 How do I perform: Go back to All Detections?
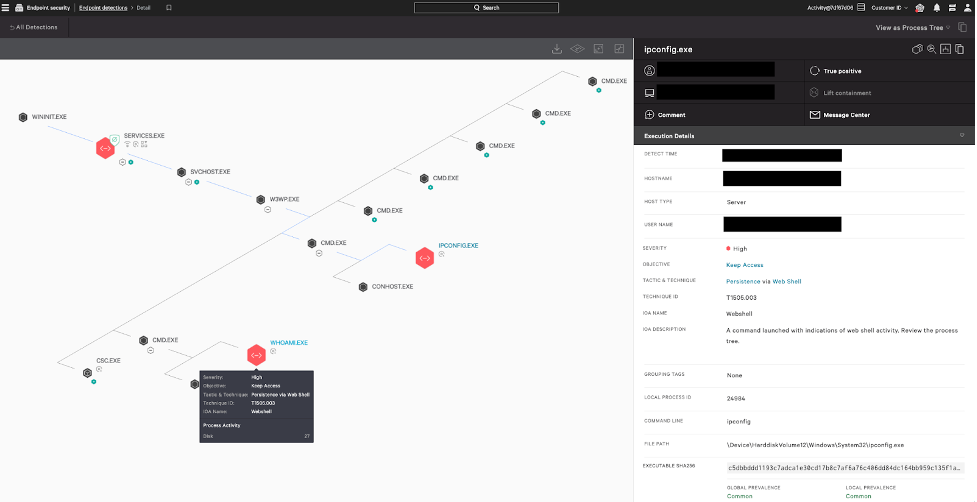[34, 27]
